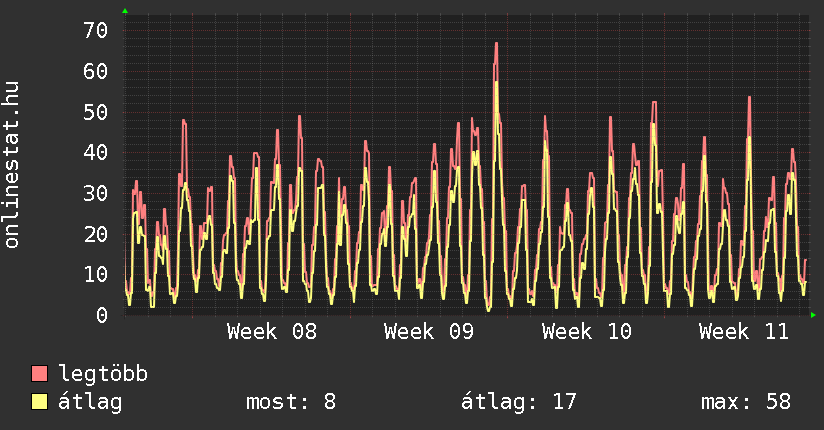The height and width of the screenshot is (430, 824).
Task: Click the red legtöbb legend swatch
Action: coord(40,375)
